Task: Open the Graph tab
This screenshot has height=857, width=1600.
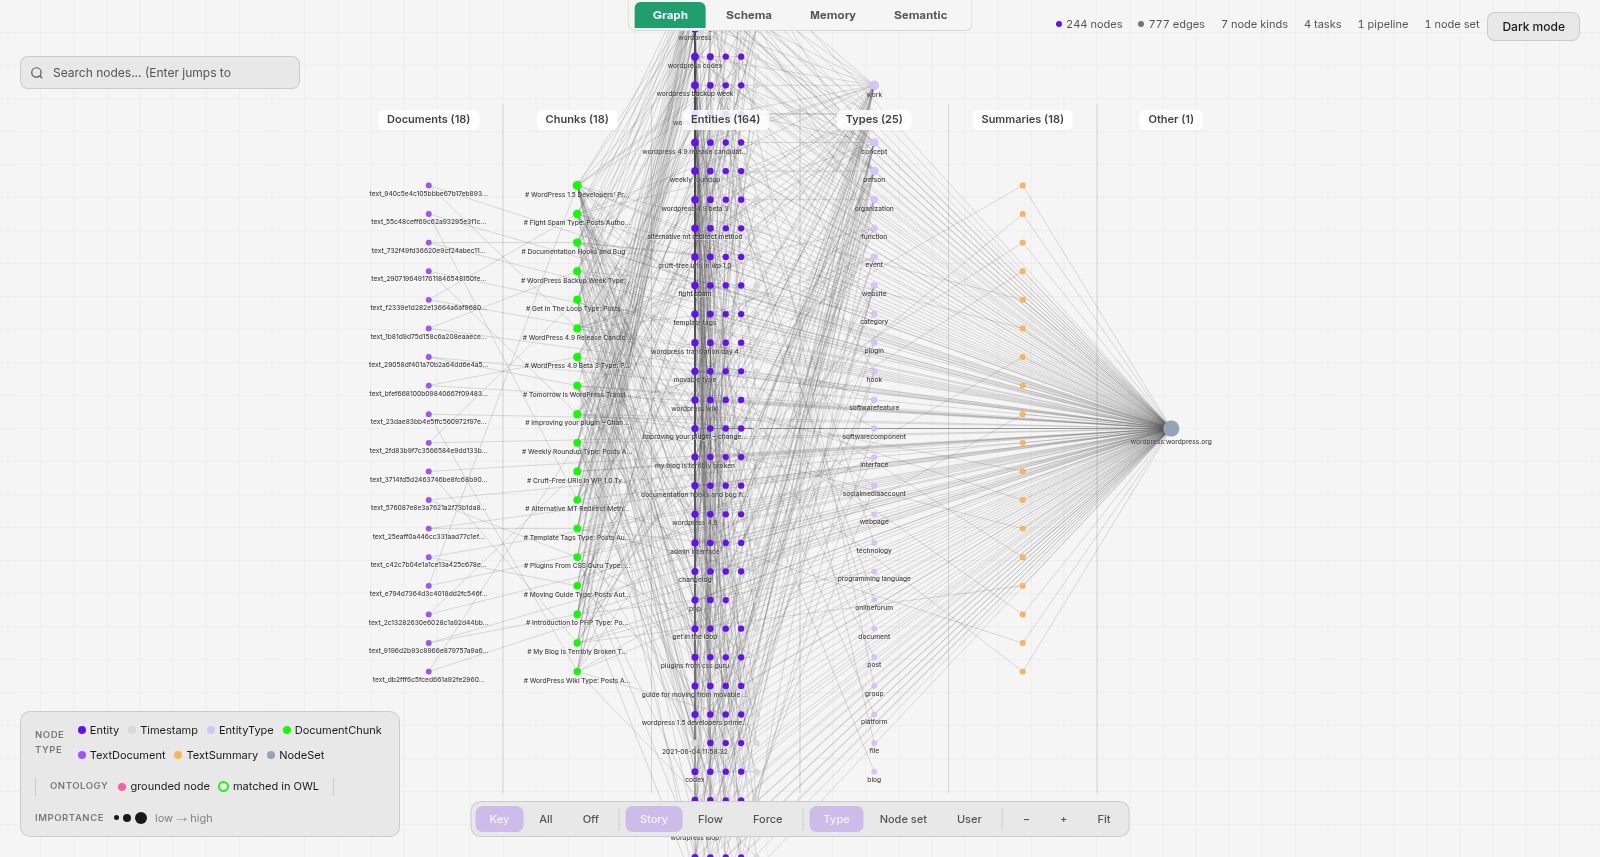Action: tap(670, 15)
